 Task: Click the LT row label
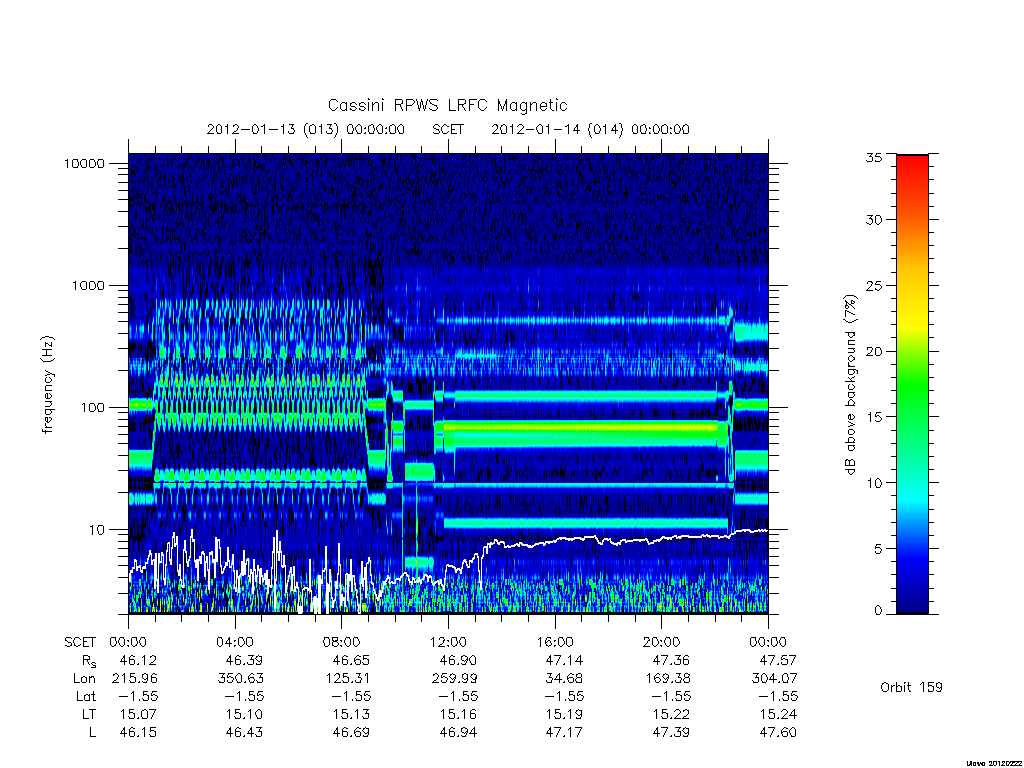tap(89, 714)
